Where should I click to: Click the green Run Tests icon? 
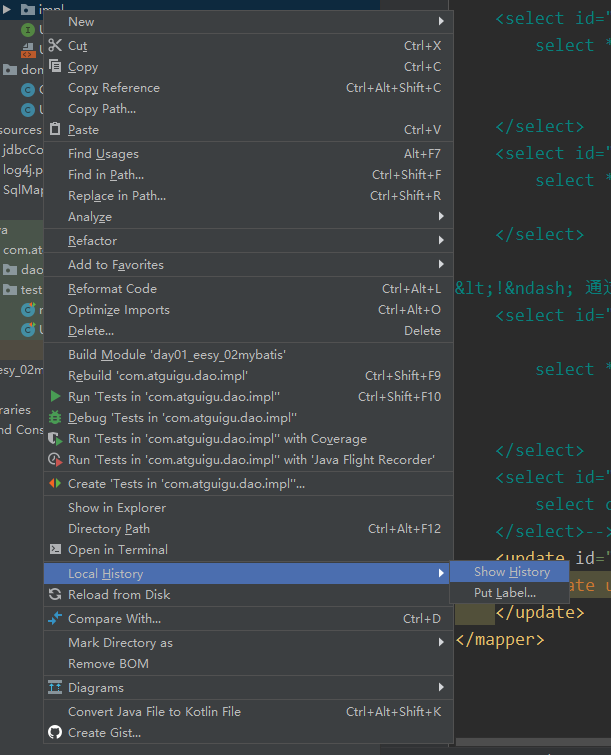(55, 397)
